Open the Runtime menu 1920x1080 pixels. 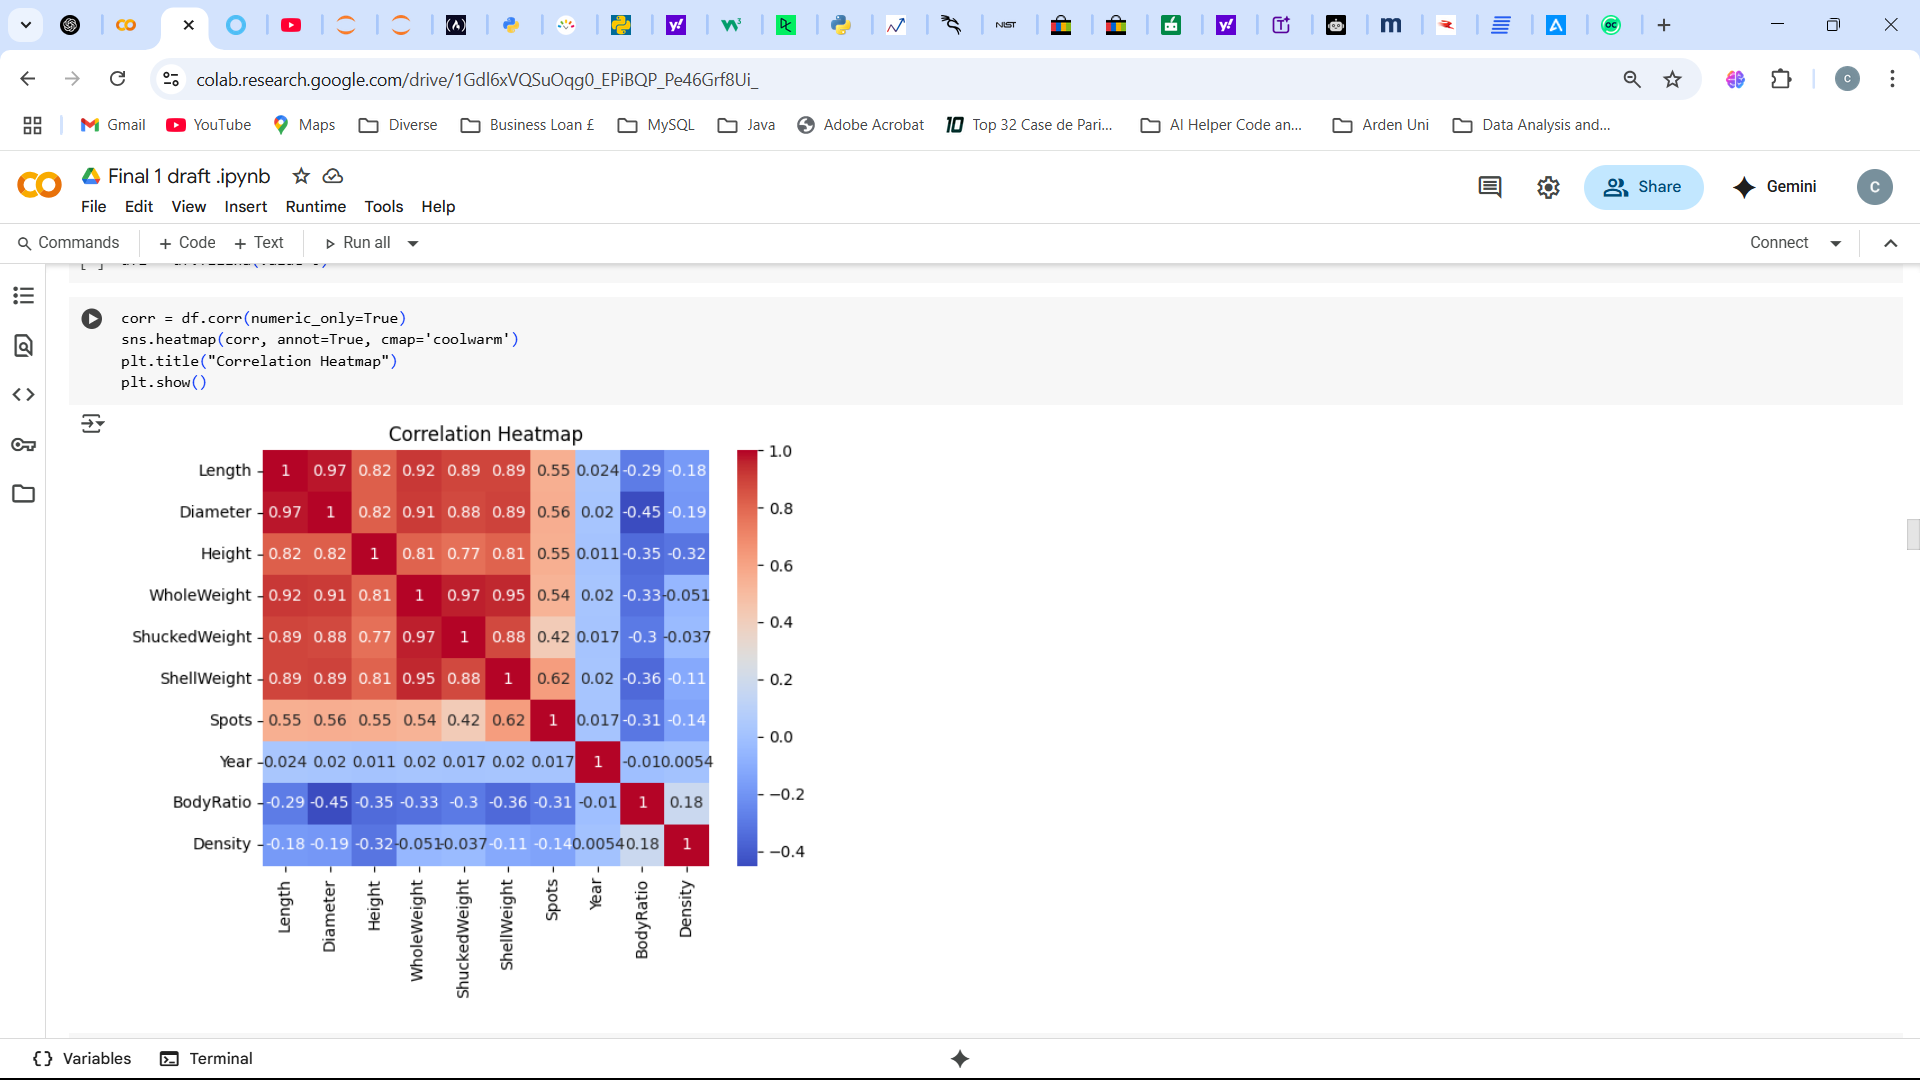point(315,206)
